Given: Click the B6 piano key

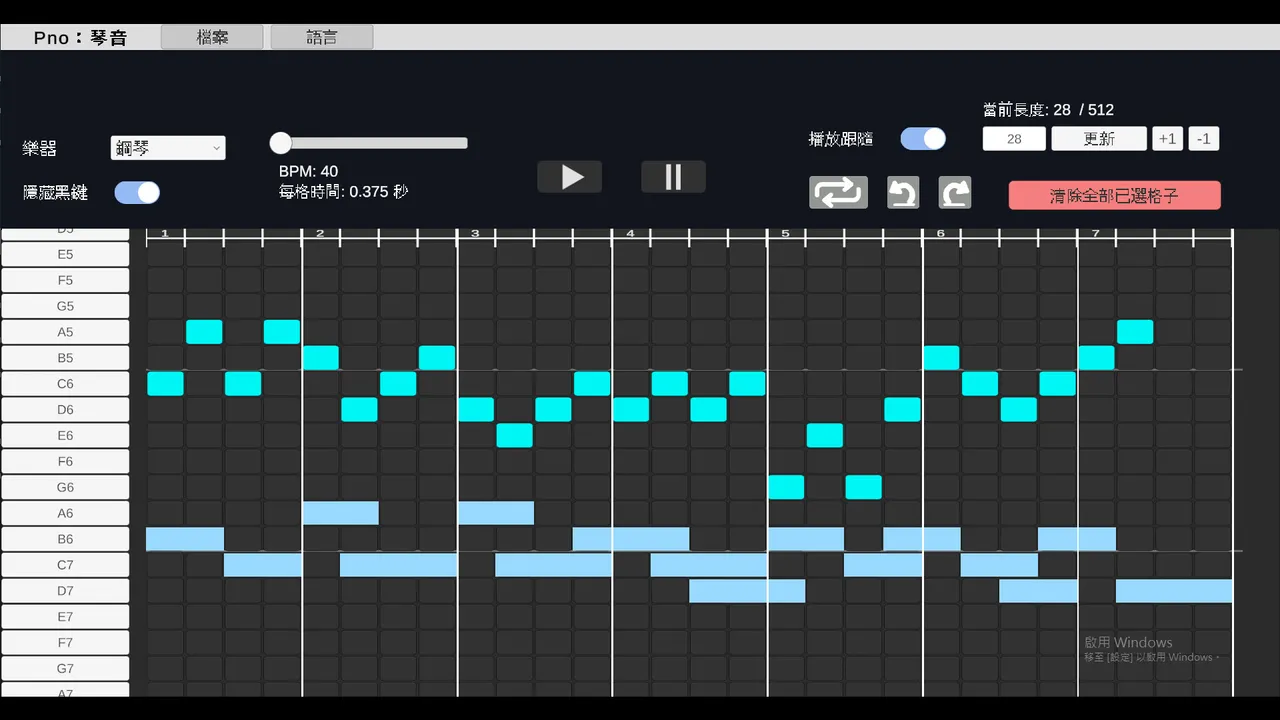Looking at the screenshot, I should point(65,539).
